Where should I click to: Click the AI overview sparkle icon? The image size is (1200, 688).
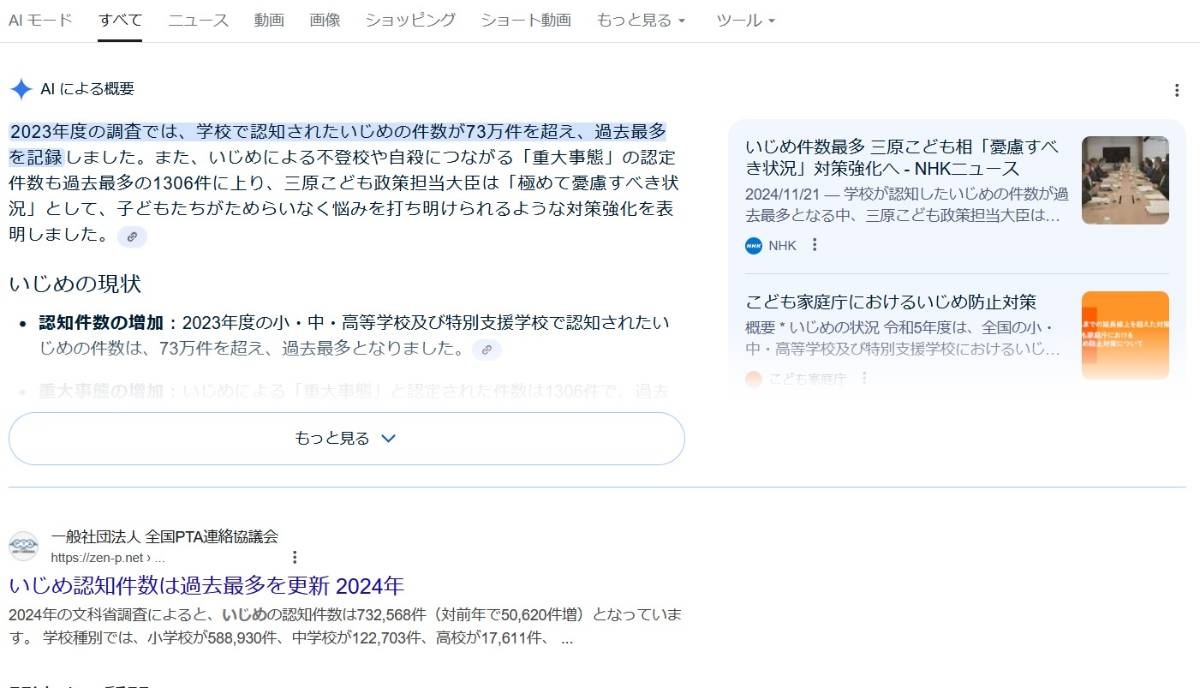(x=21, y=89)
